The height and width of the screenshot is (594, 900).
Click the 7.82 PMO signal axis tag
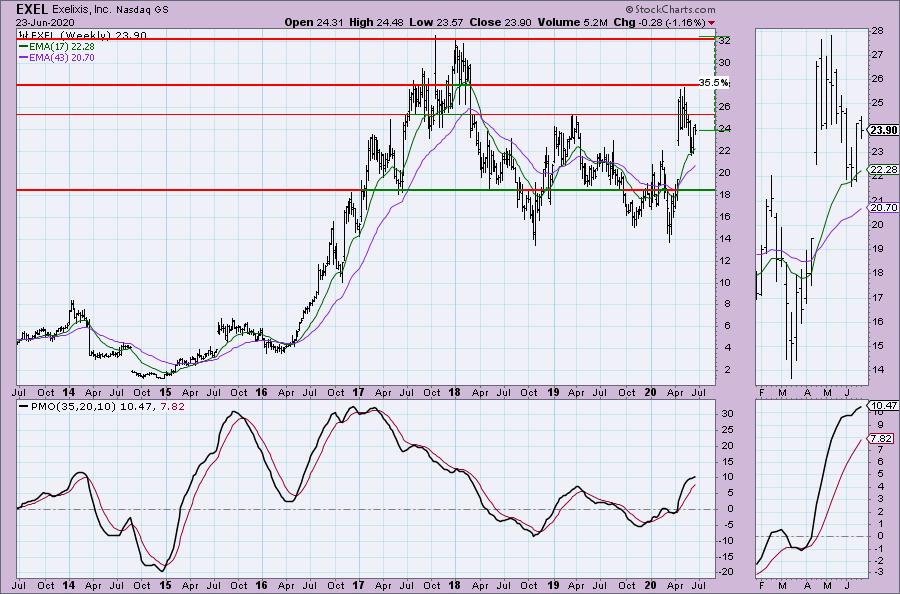coord(882,438)
